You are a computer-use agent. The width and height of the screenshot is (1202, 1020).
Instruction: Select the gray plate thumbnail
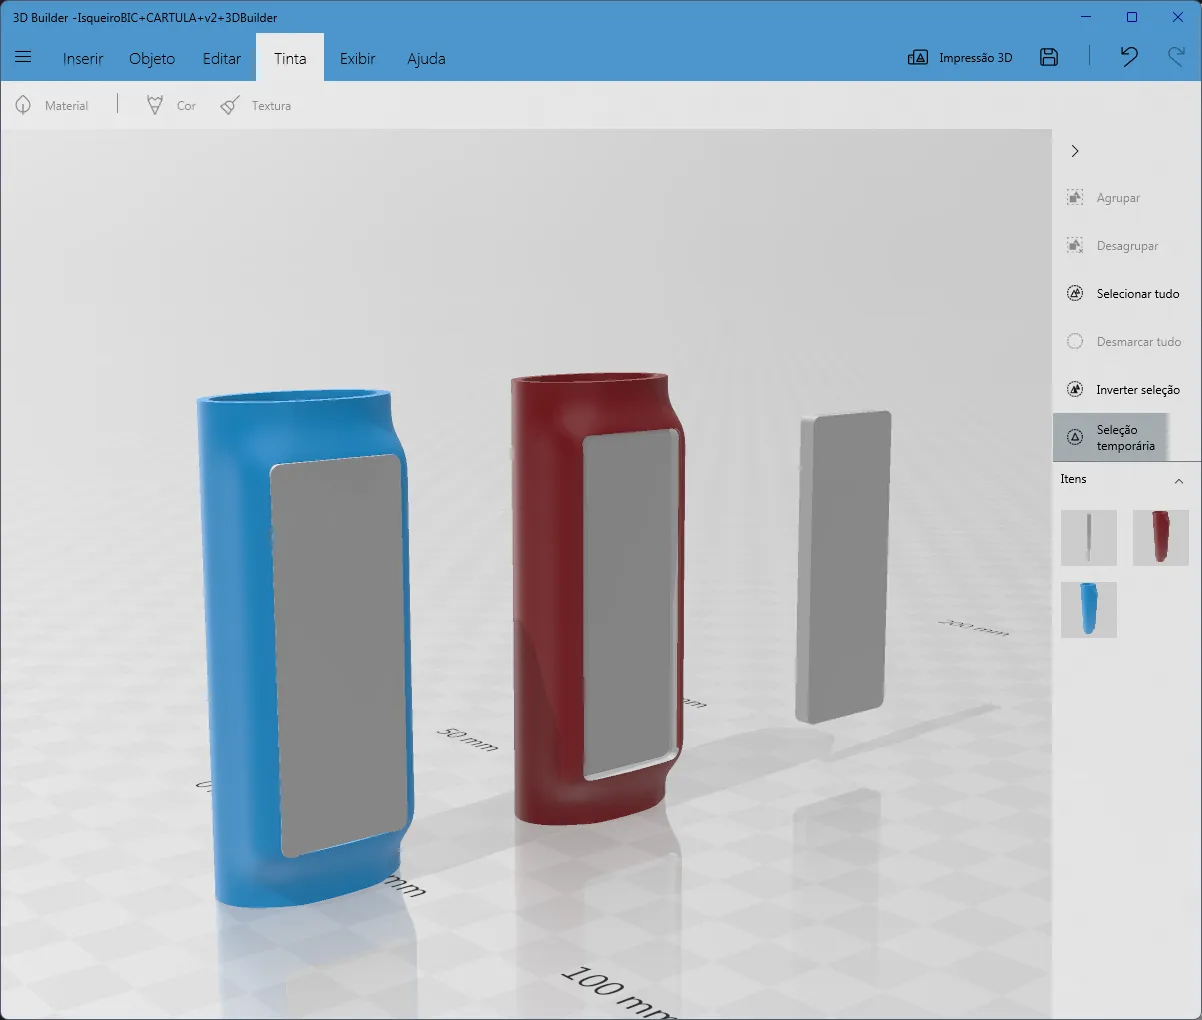tap(1089, 538)
